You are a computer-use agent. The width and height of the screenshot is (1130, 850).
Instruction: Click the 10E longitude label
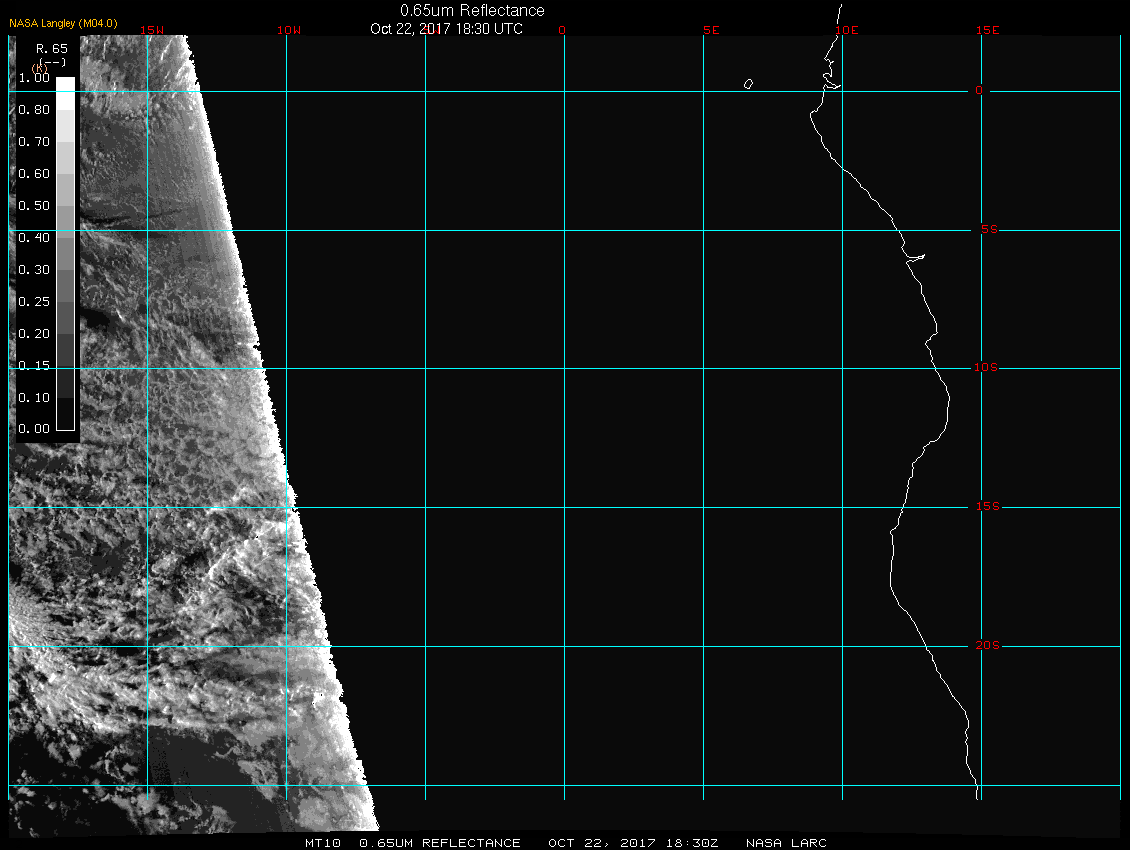pos(846,30)
